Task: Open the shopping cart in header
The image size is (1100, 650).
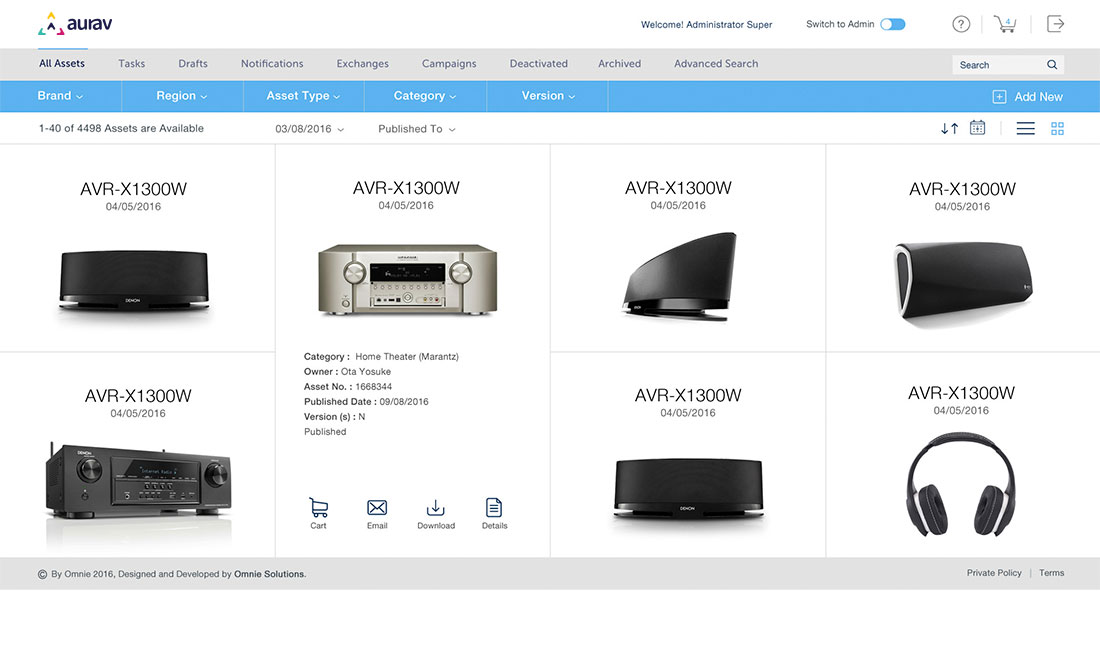Action: point(1005,24)
